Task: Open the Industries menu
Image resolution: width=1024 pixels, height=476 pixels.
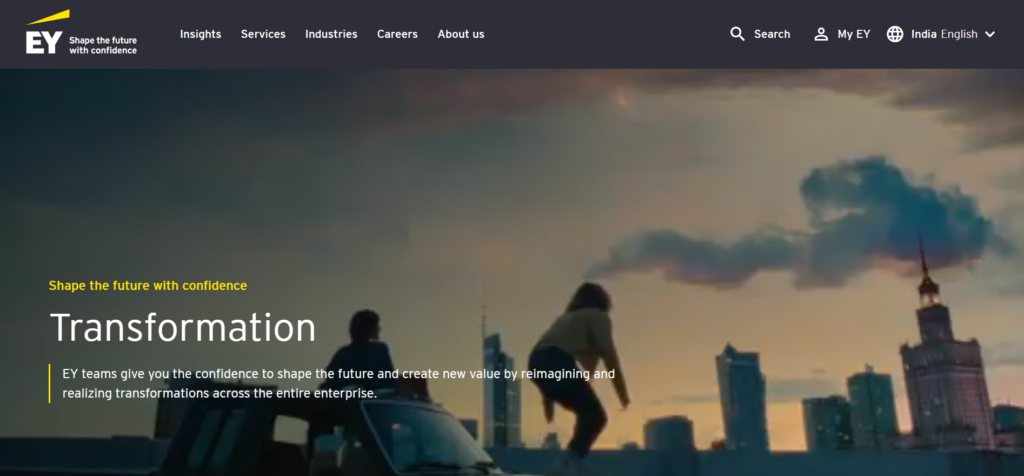Action: click(x=331, y=34)
